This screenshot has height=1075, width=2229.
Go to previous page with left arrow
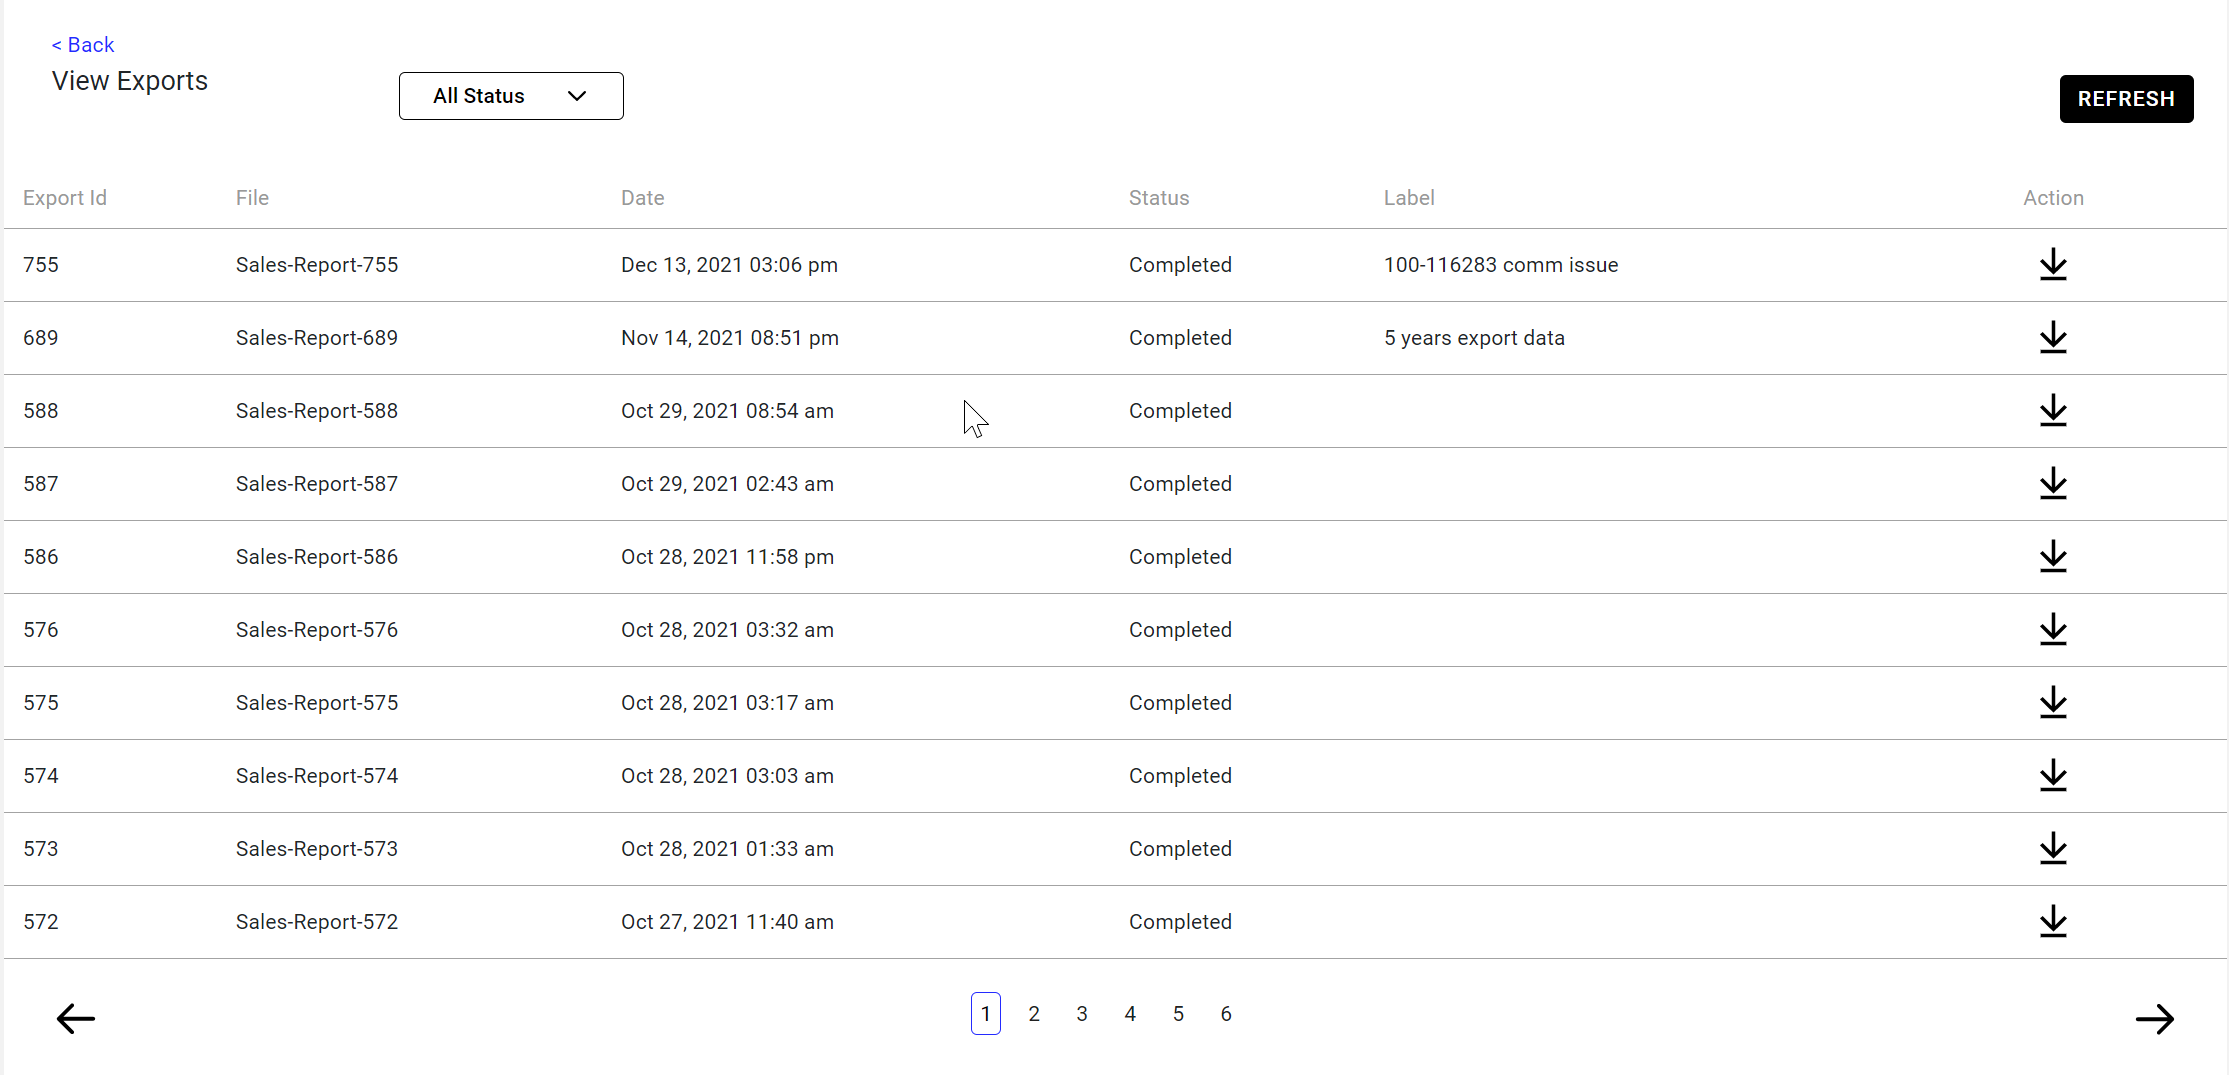click(76, 1019)
